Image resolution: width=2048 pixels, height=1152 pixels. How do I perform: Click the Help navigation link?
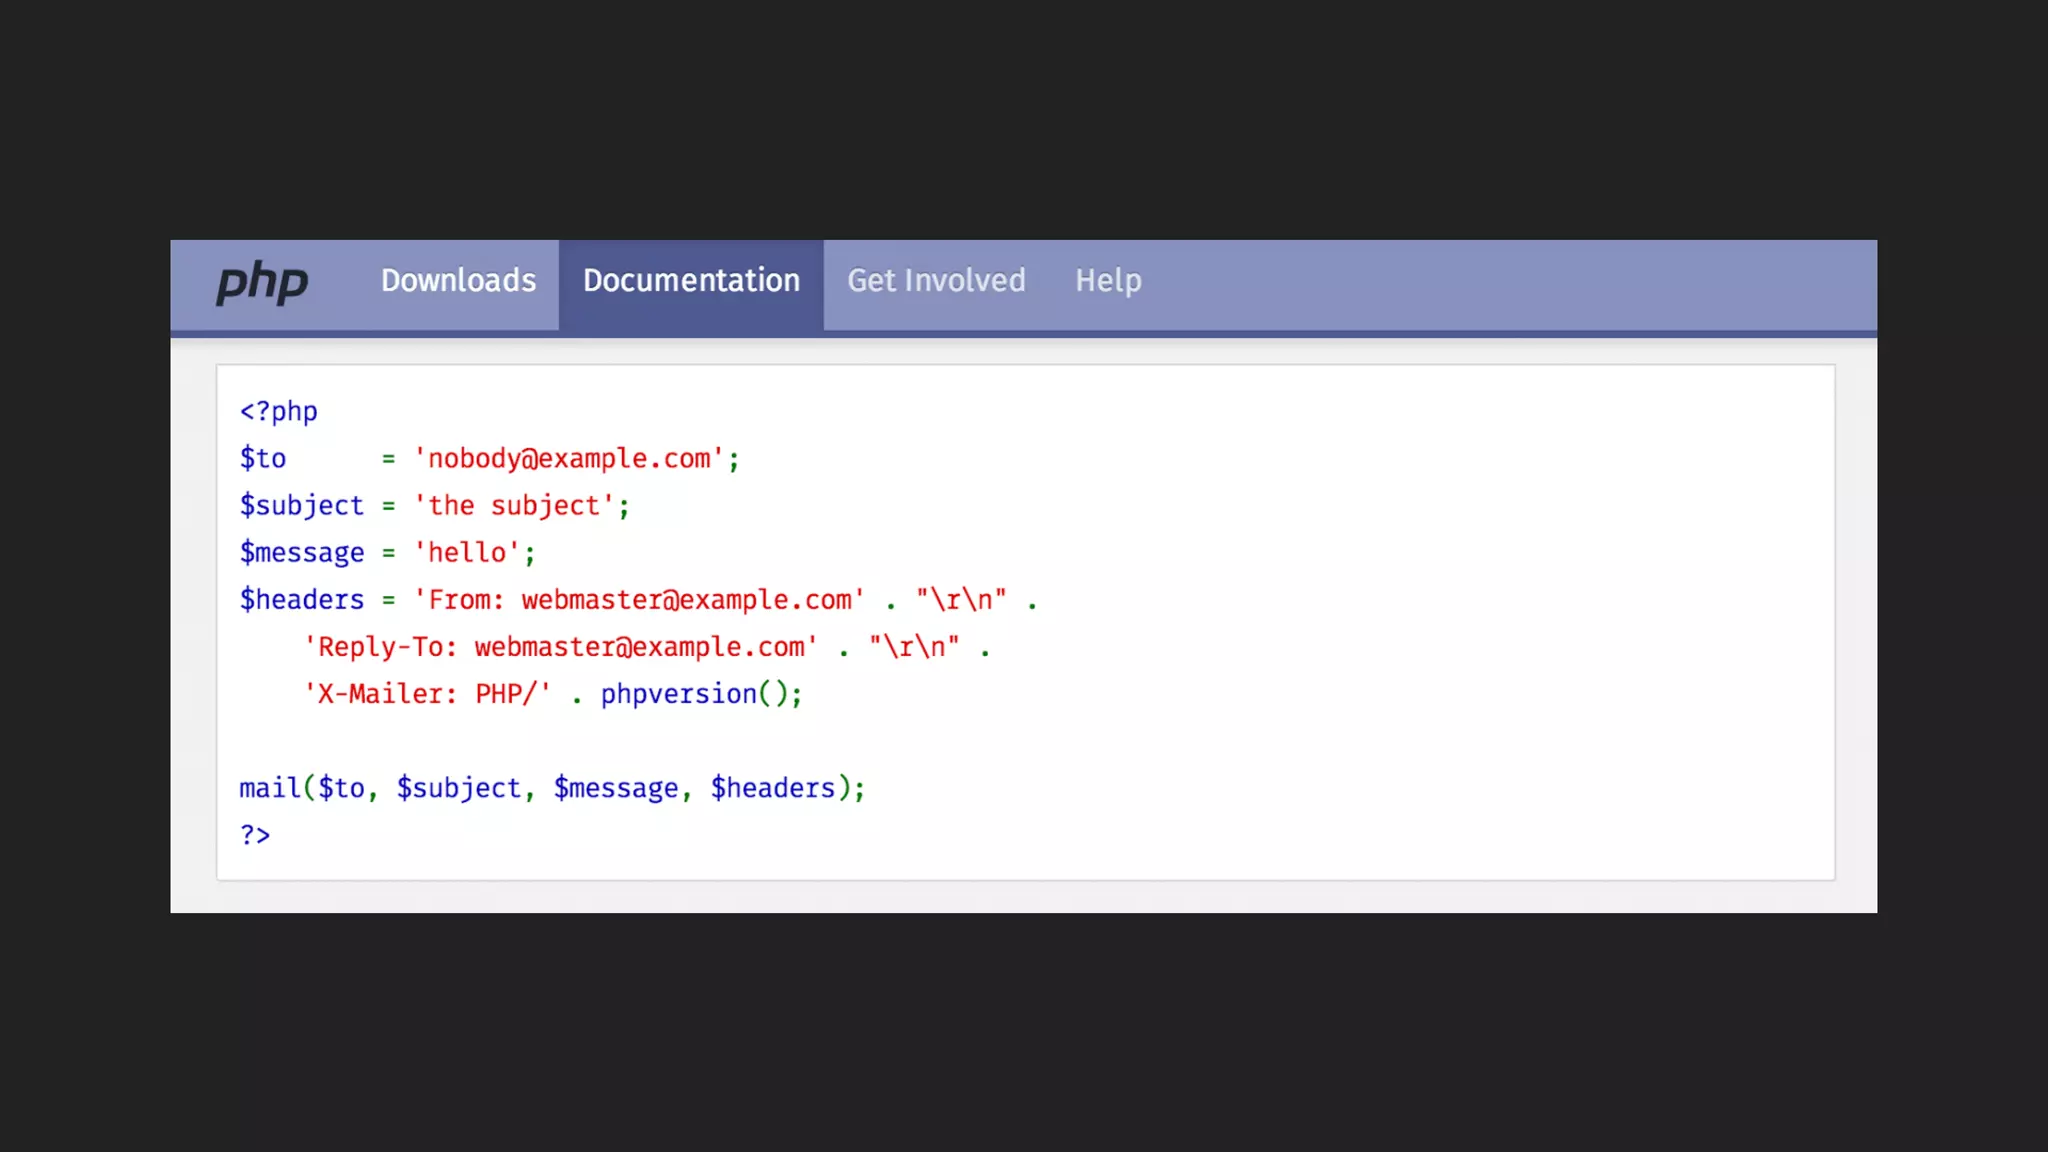click(1108, 281)
